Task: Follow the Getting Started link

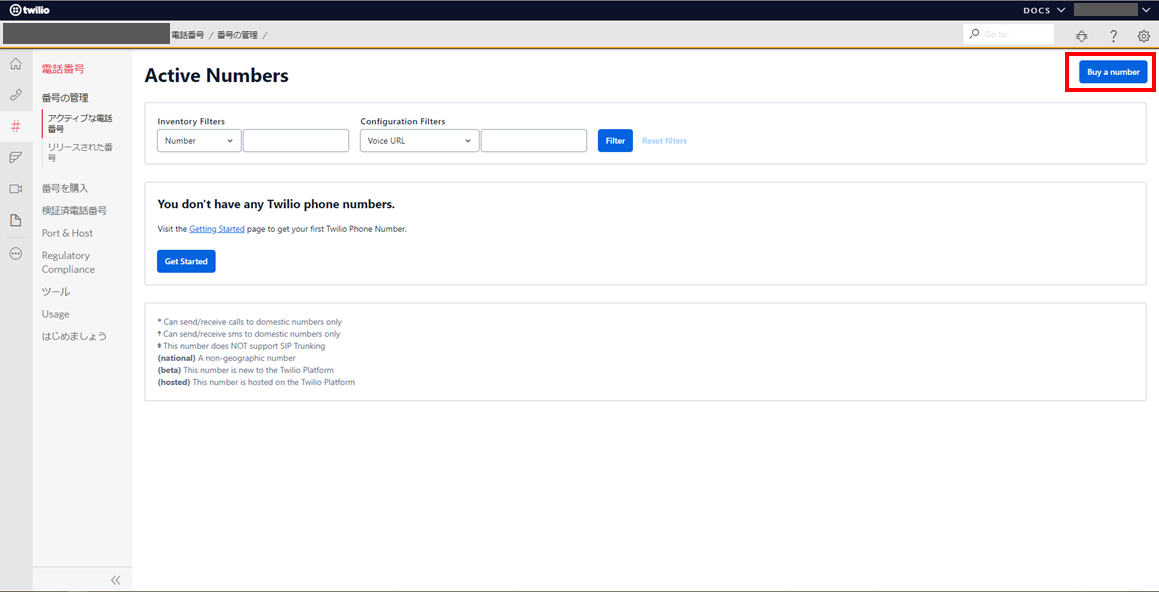Action: [217, 229]
